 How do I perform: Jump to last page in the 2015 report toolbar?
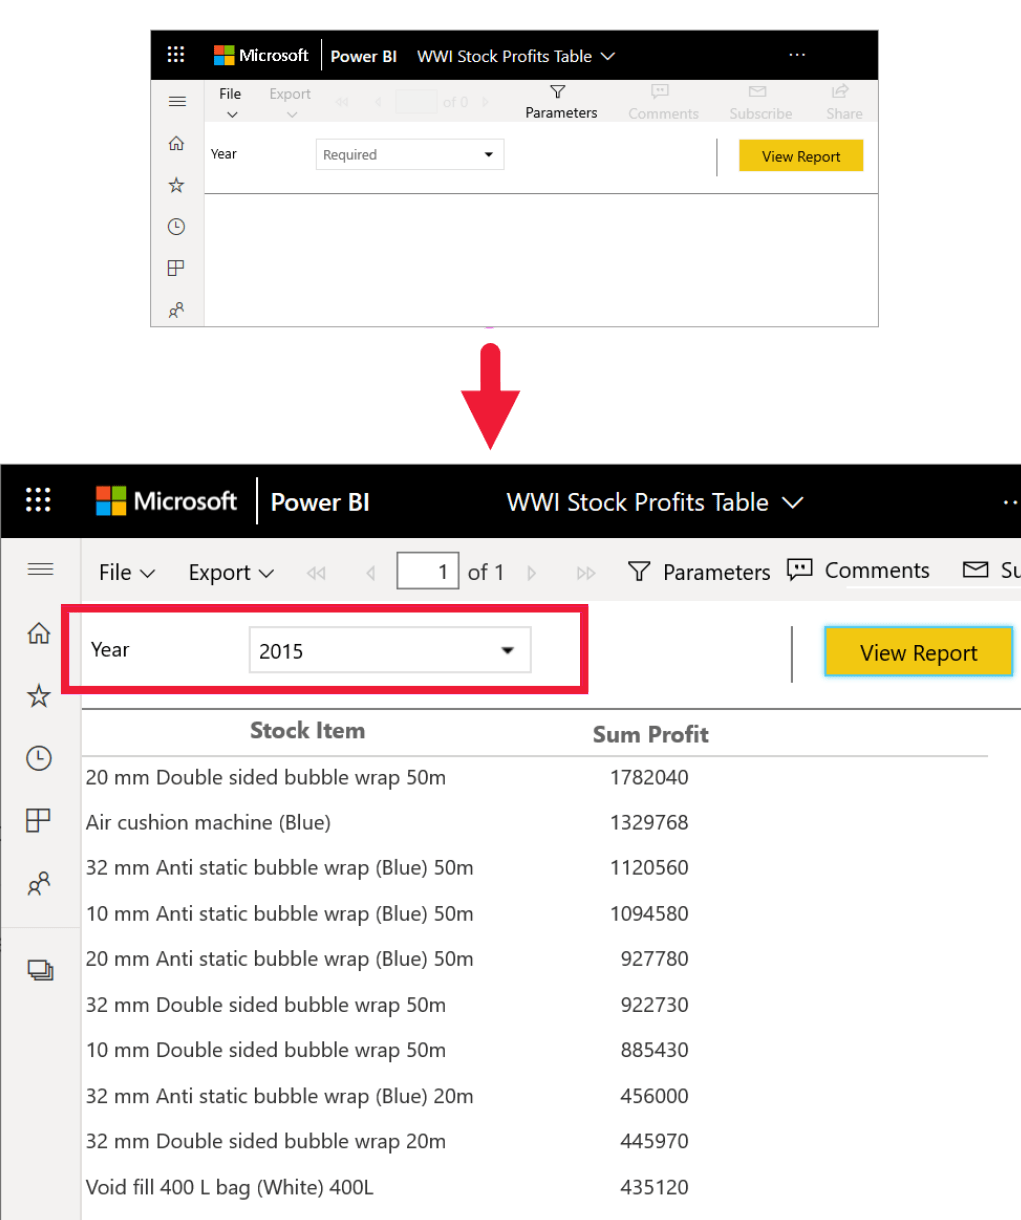(586, 573)
